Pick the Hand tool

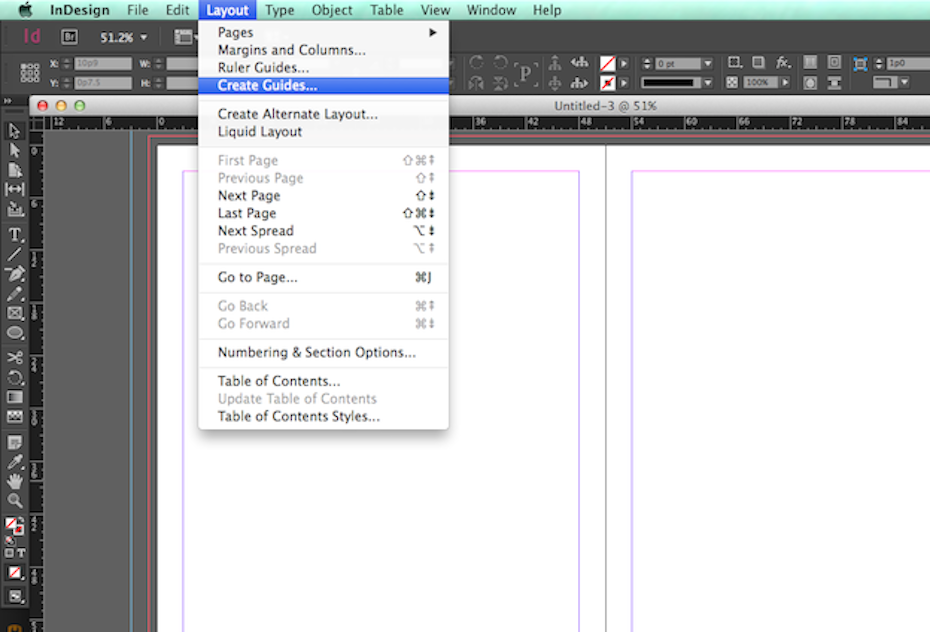pyautogui.click(x=15, y=481)
